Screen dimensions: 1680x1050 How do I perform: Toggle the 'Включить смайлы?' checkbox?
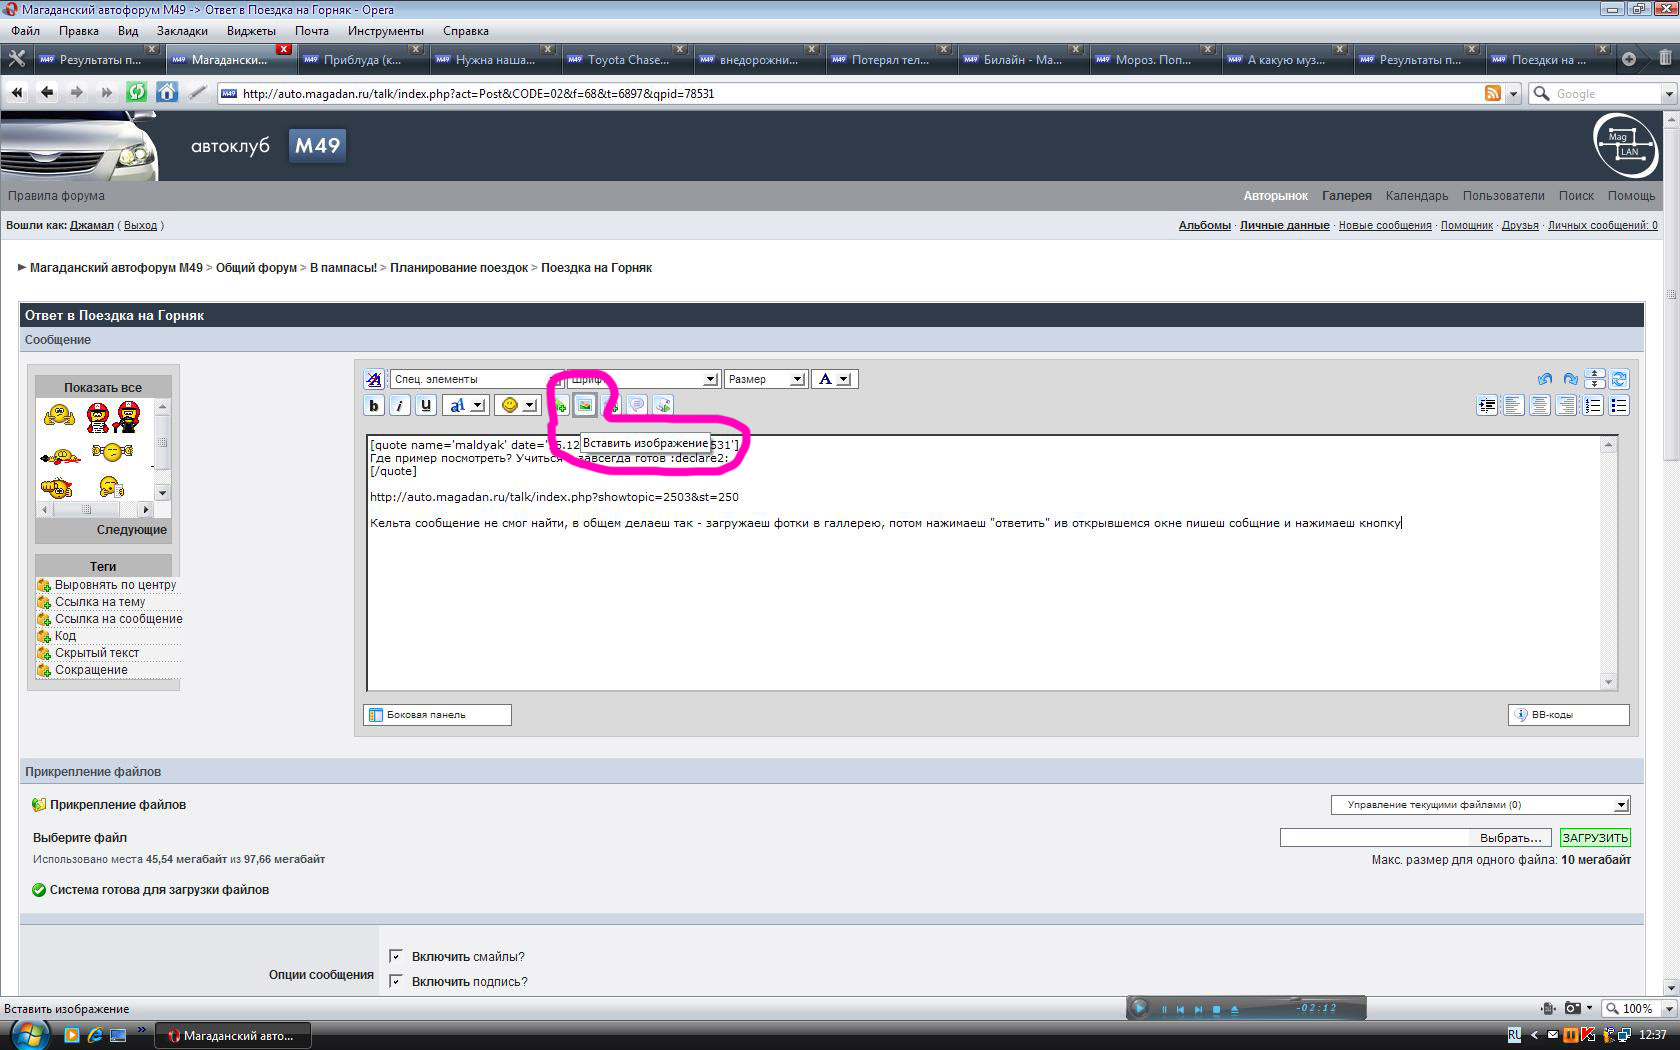pos(396,956)
